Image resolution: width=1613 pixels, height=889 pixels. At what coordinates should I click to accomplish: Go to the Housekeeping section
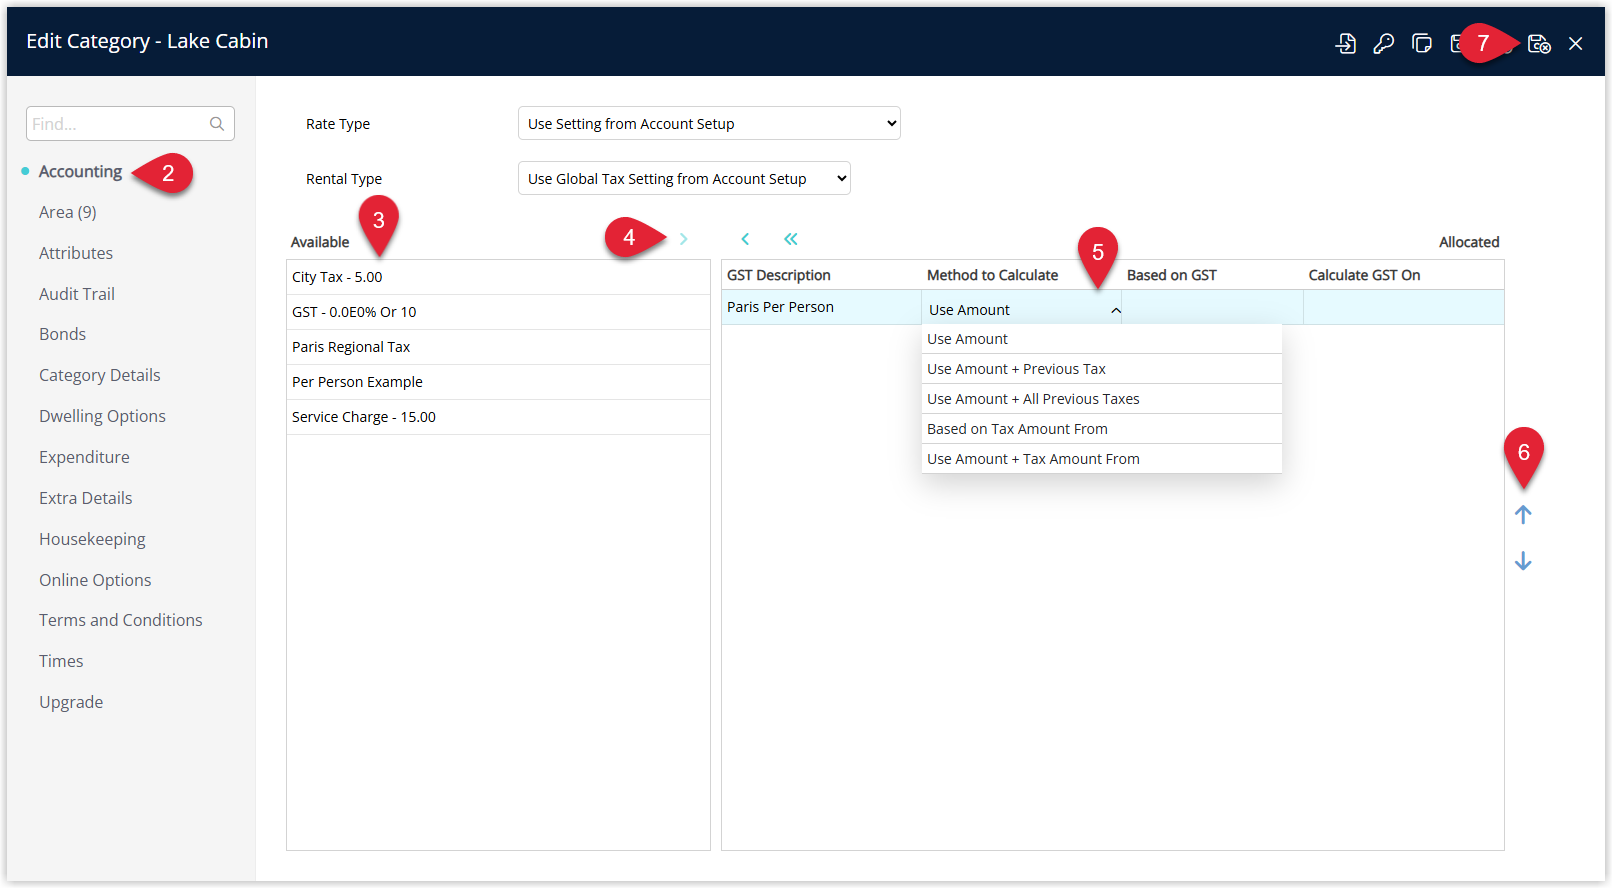92,539
